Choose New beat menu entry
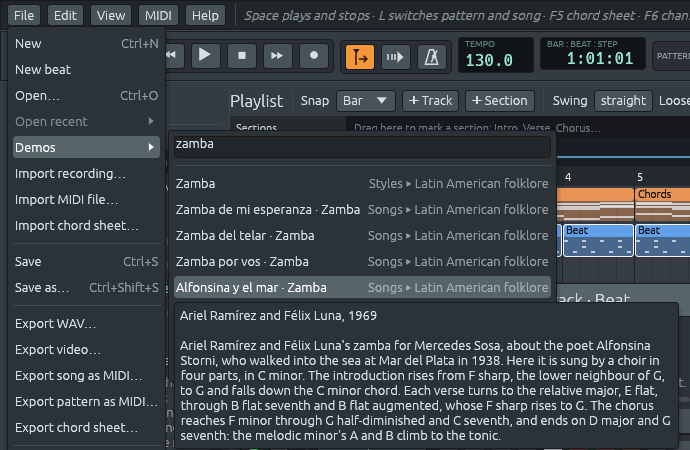 (x=86, y=70)
